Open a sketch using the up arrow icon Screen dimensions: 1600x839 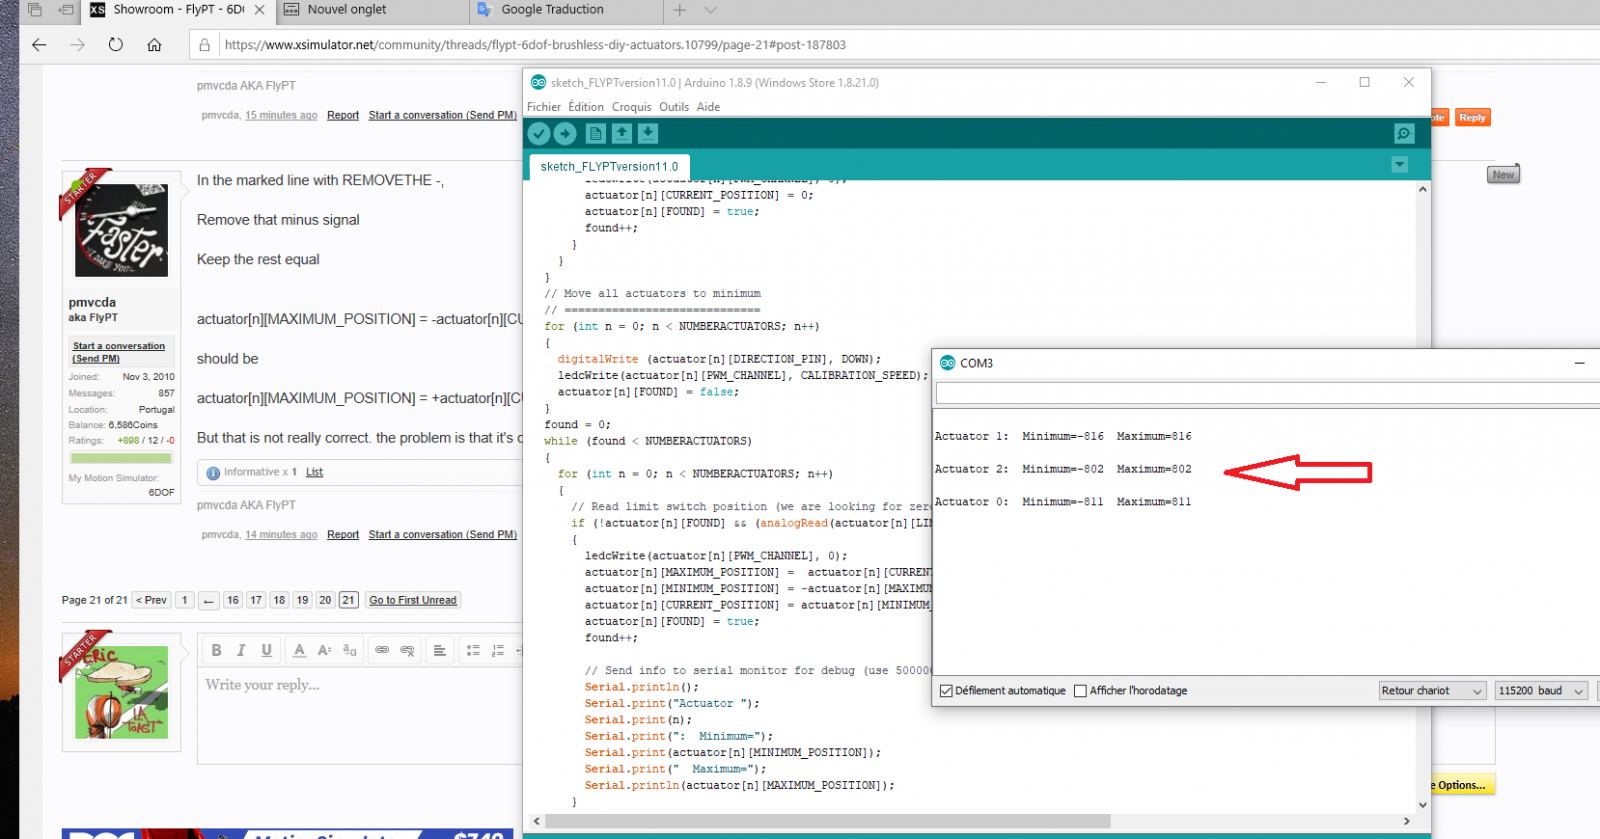pos(622,134)
